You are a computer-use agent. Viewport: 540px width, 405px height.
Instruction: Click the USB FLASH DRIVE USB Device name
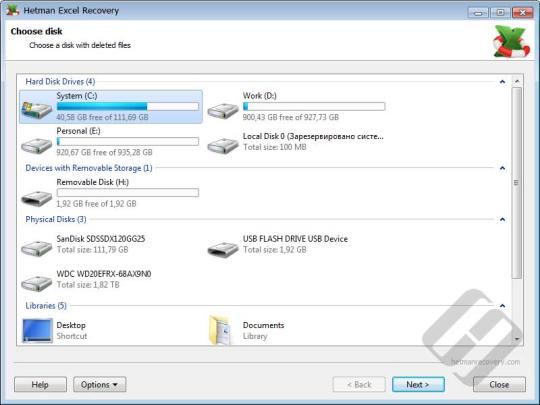pyautogui.click(x=295, y=239)
